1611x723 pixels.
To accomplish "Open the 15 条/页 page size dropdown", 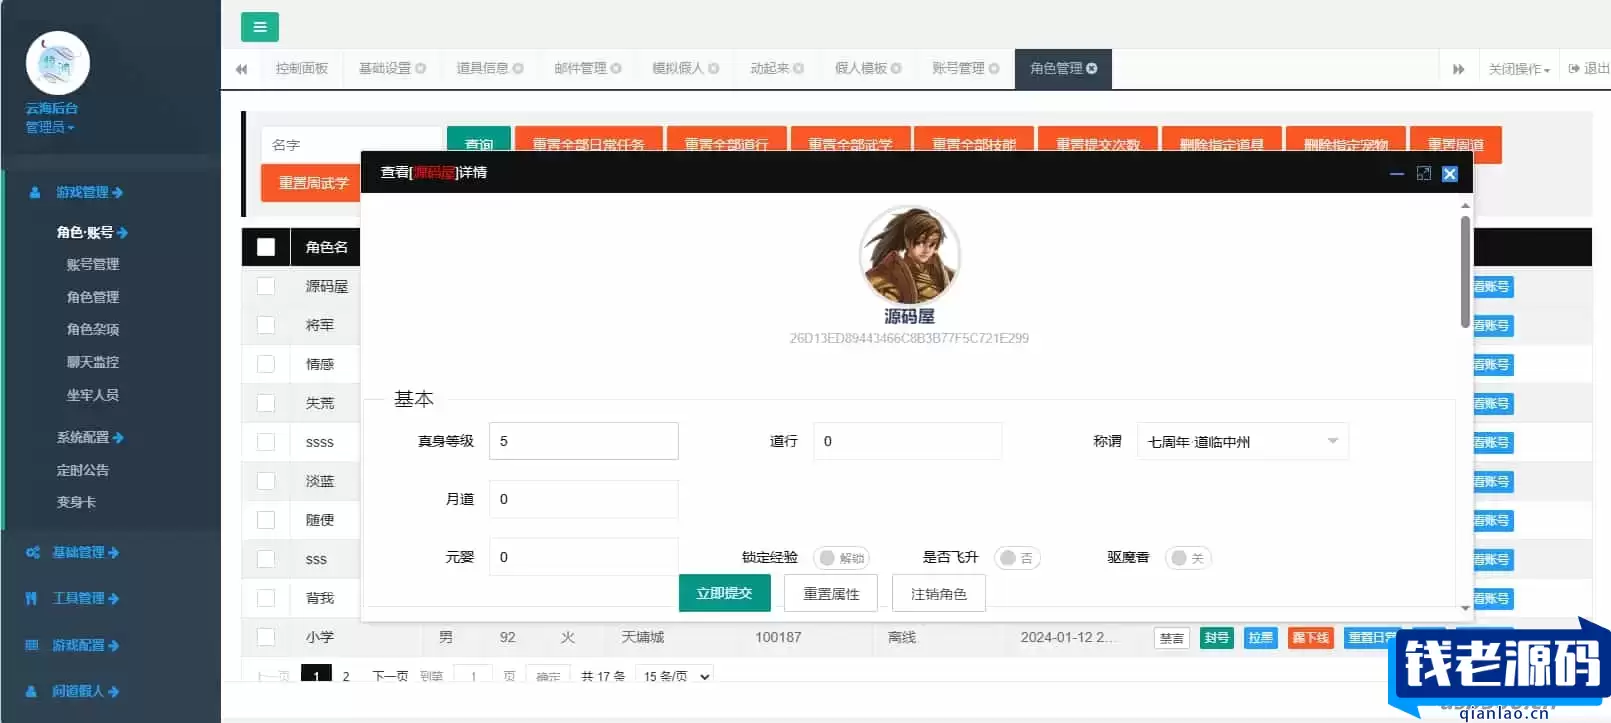I will point(676,677).
